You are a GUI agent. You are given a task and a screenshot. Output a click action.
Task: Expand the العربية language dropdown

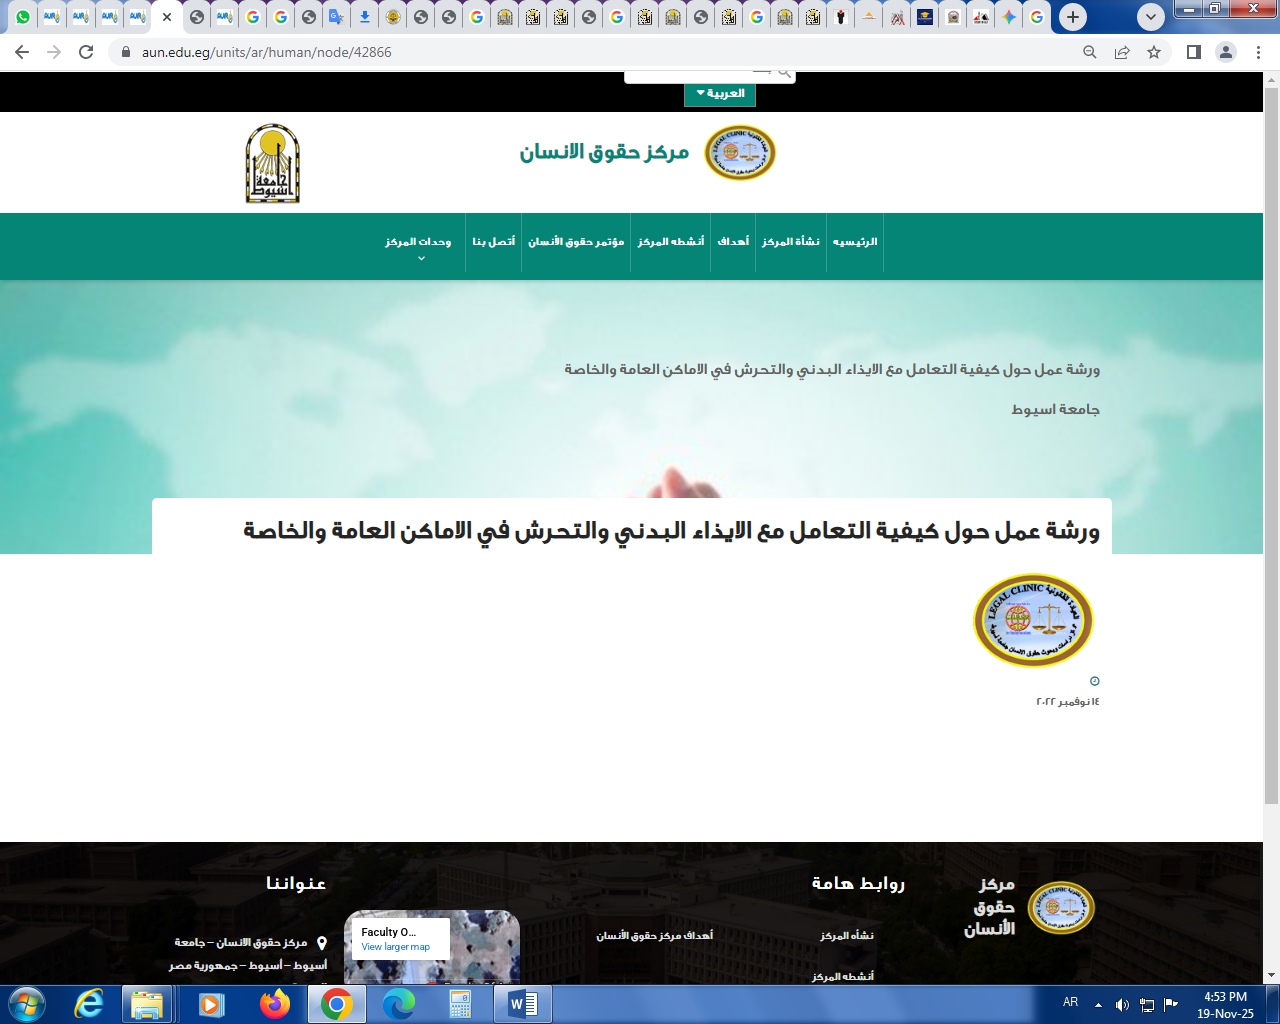click(720, 94)
